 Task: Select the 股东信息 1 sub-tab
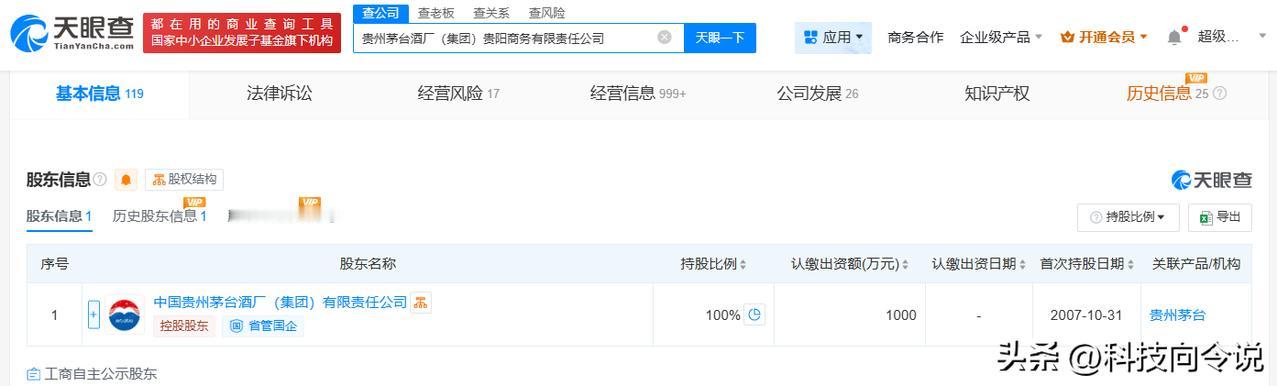coord(59,216)
